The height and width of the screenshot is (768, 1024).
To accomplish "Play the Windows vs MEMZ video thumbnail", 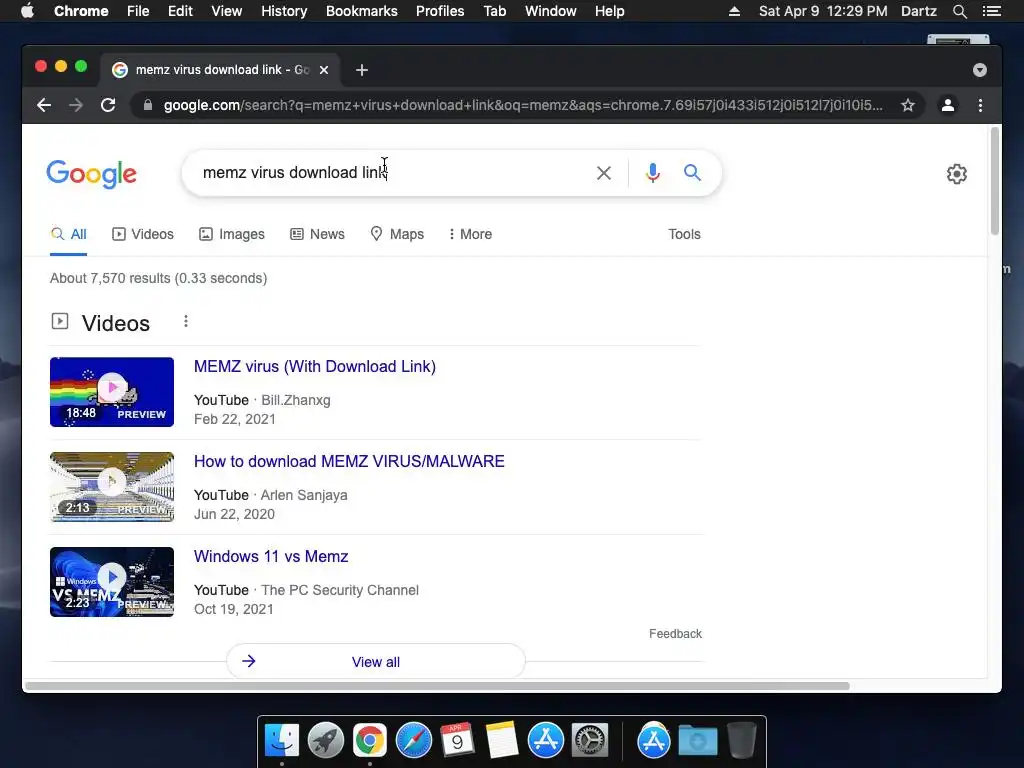I will 112,582.
